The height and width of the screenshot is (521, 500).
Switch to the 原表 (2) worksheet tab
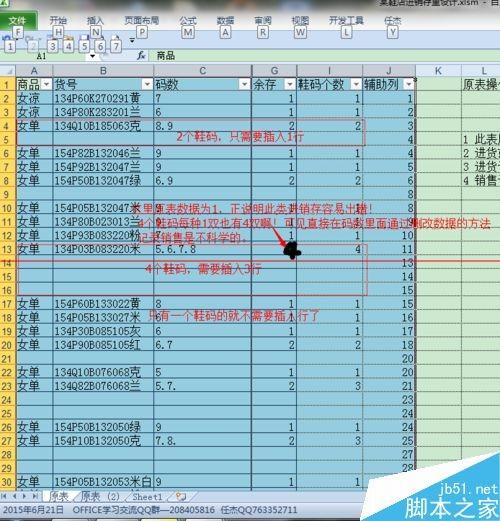point(100,497)
